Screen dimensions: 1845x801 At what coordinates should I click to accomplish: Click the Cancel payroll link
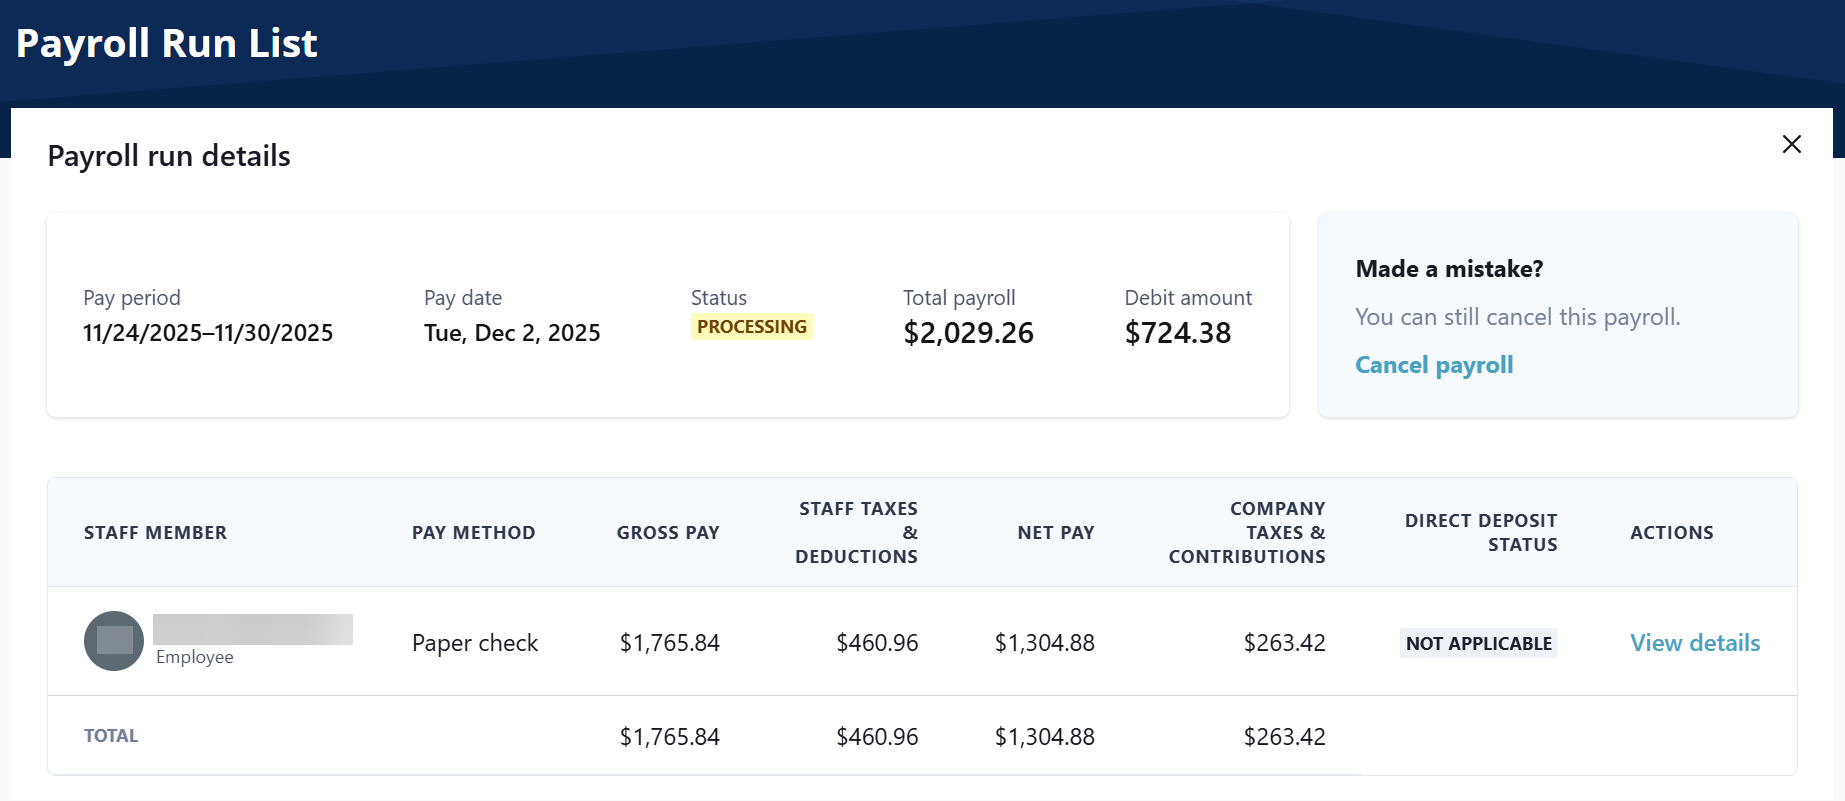pyautogui.click(x=1433, y=365)
